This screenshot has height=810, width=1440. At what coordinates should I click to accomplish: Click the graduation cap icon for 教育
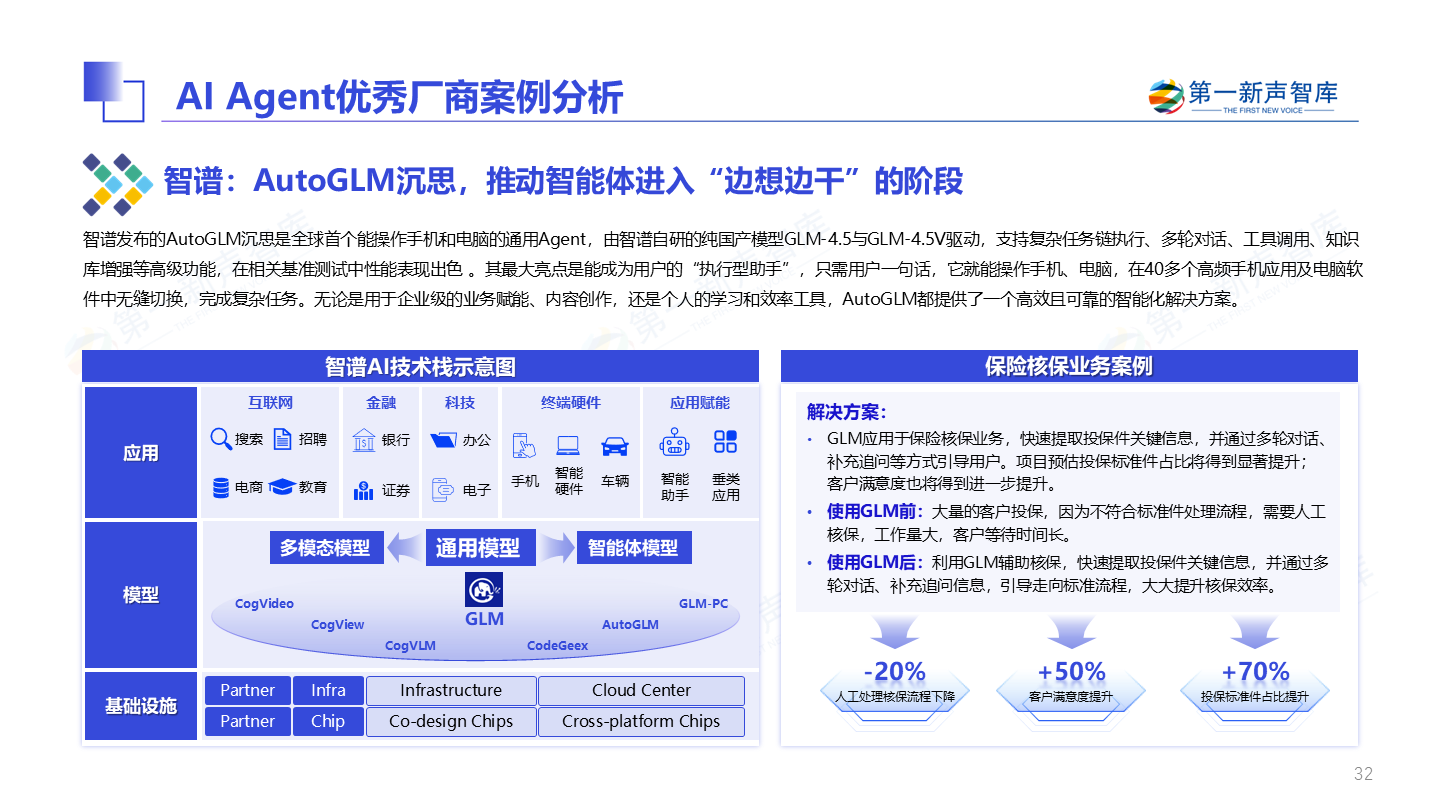(x=281, y=487)
